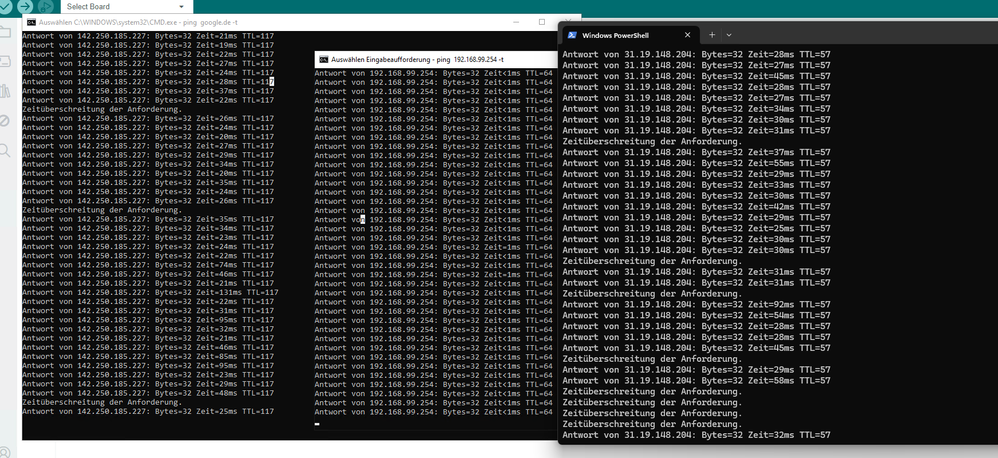Viewport: 998px width, 458px height.
Task: Minimize the google.de ping CMD window
Action: point(517,22)
